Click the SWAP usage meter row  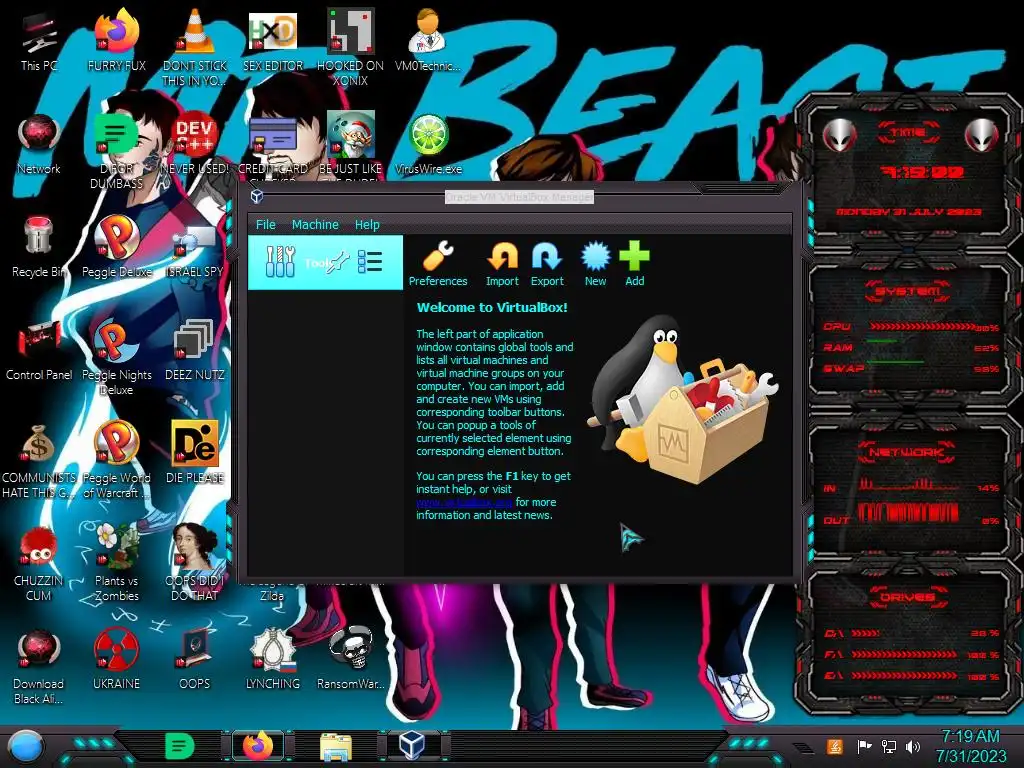910,368
